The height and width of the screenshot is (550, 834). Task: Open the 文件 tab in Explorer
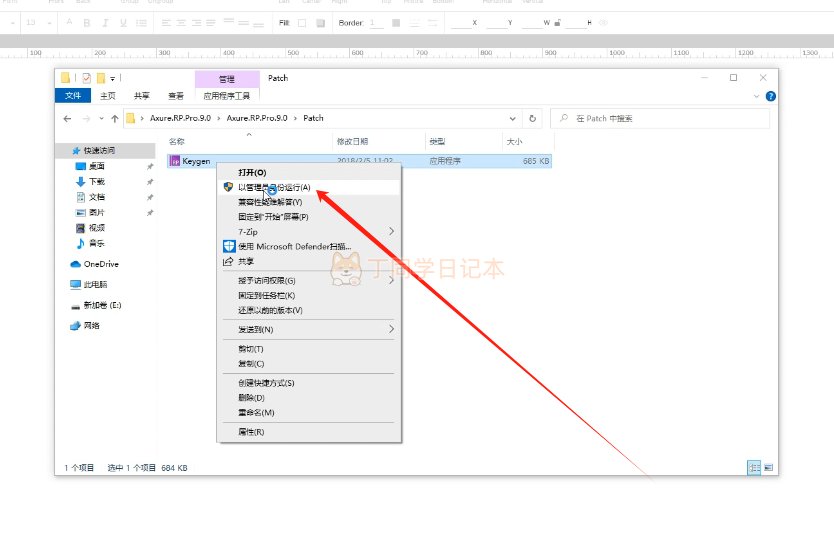click(x=73, y=96)
